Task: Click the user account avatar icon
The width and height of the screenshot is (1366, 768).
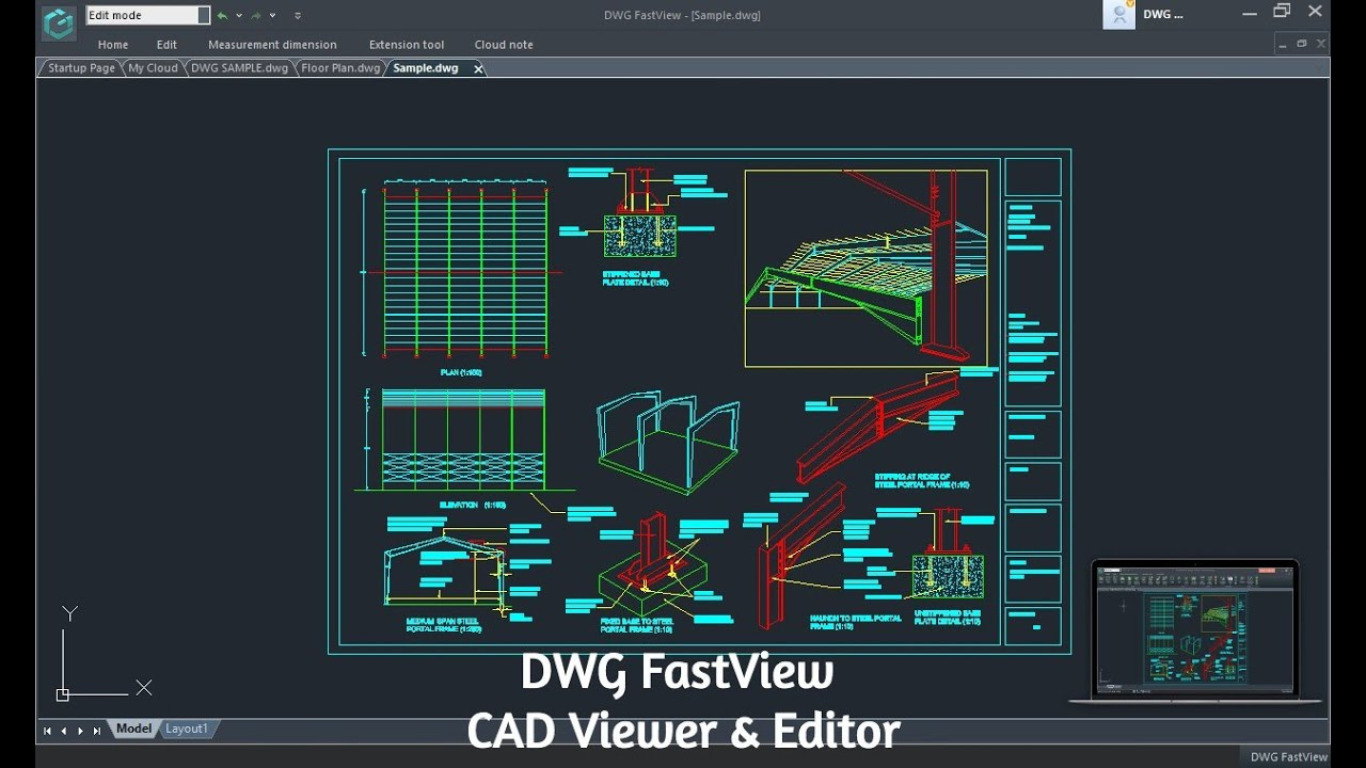Action: click(x=1118, y=14)
